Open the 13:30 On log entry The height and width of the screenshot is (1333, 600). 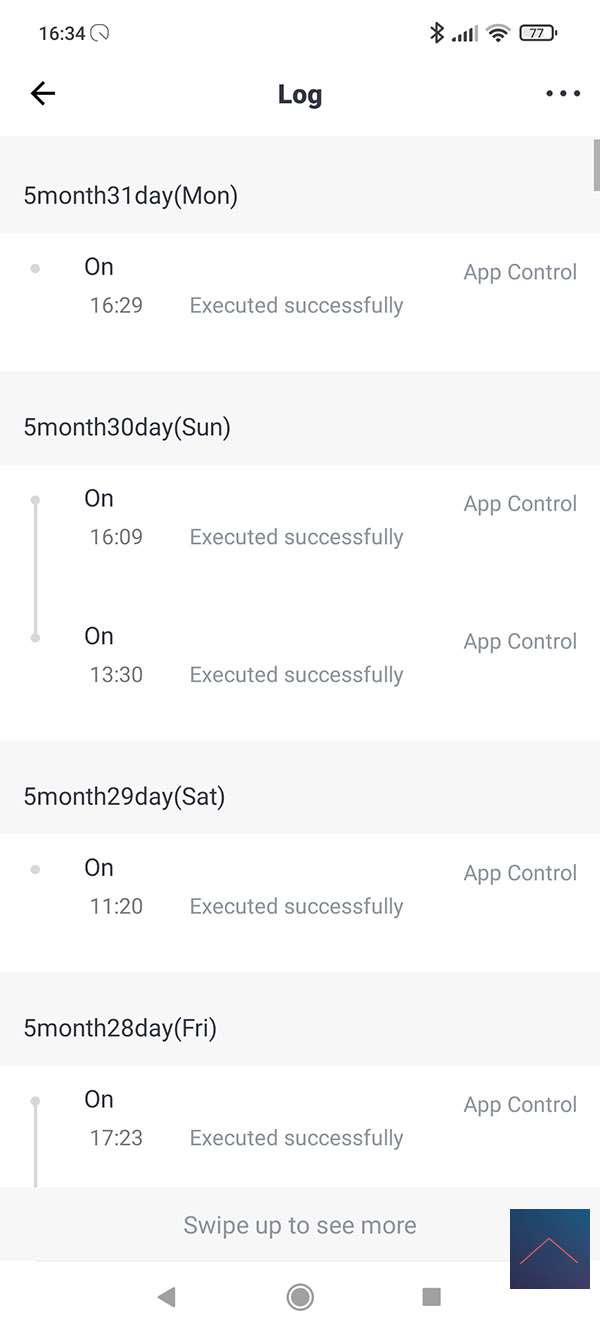point(300,656)
